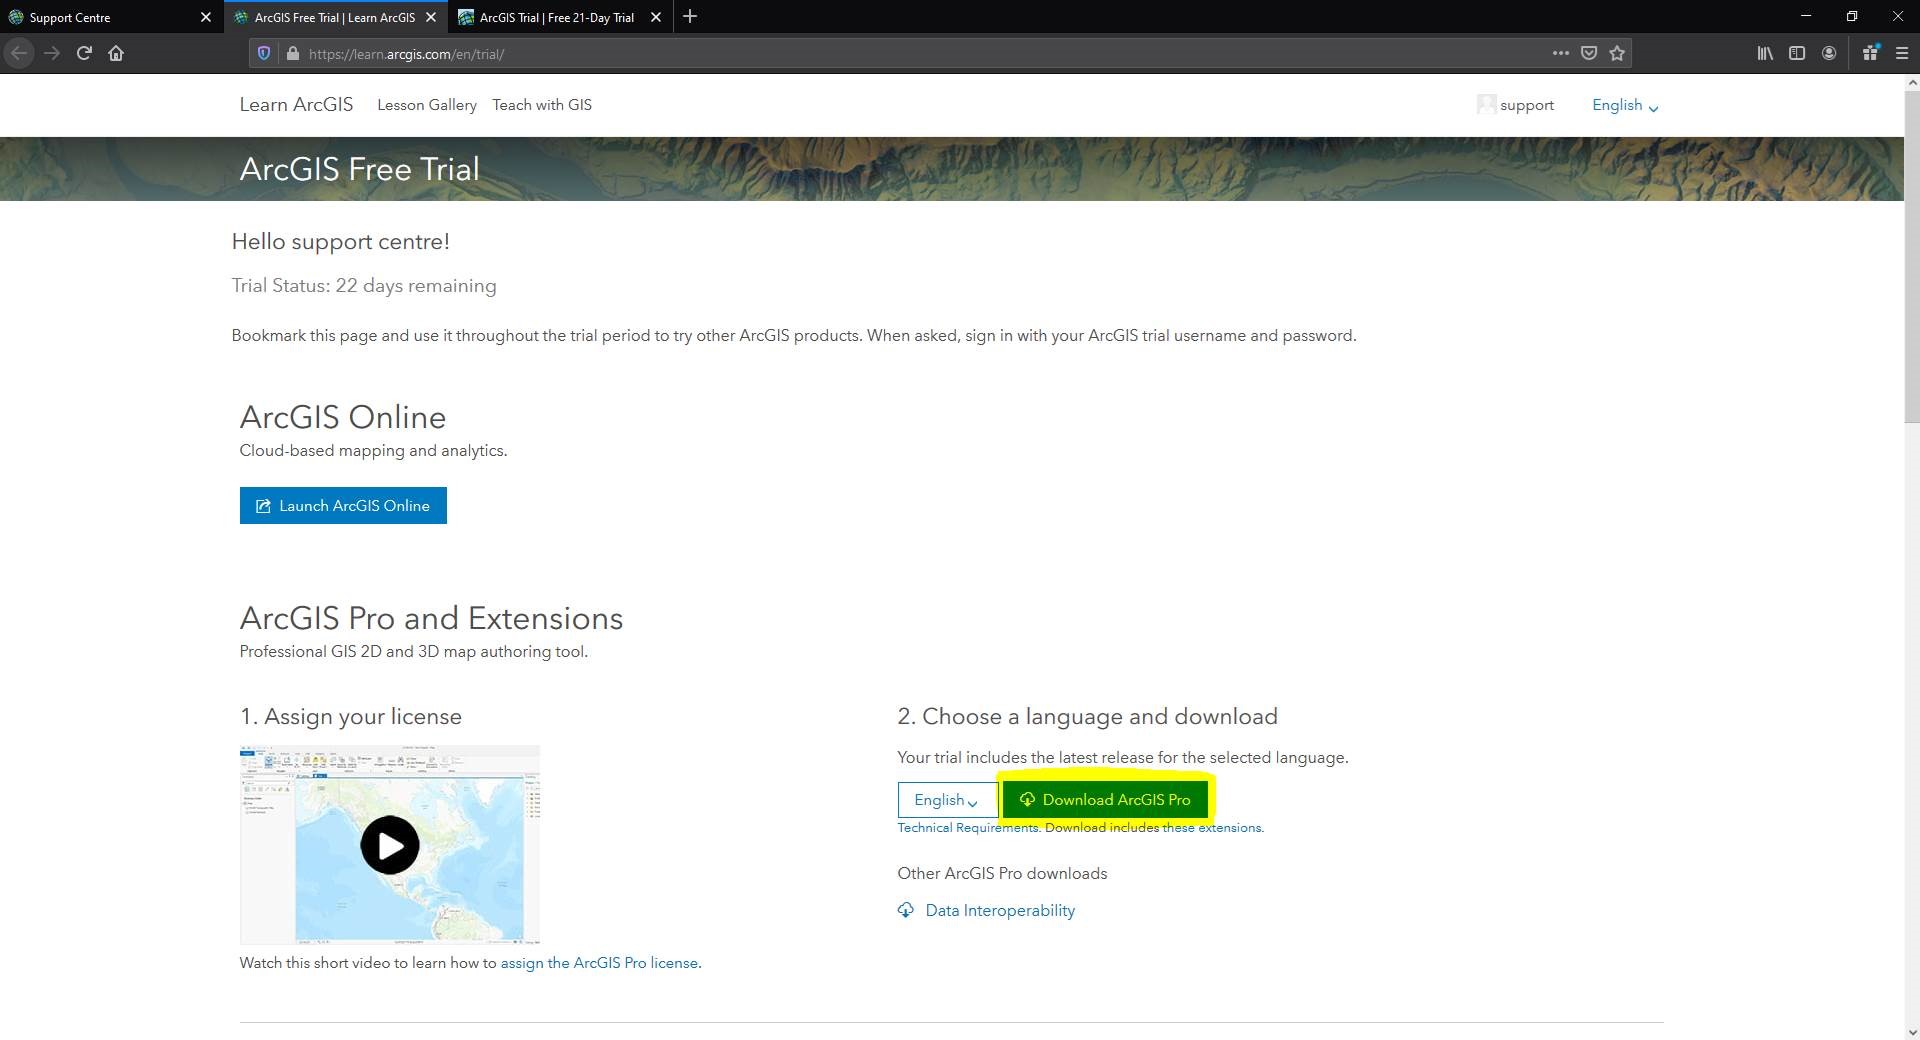Open the Lesson Gallery menu item
Screen dimensions: 1920x1040
tap(427, 105)
